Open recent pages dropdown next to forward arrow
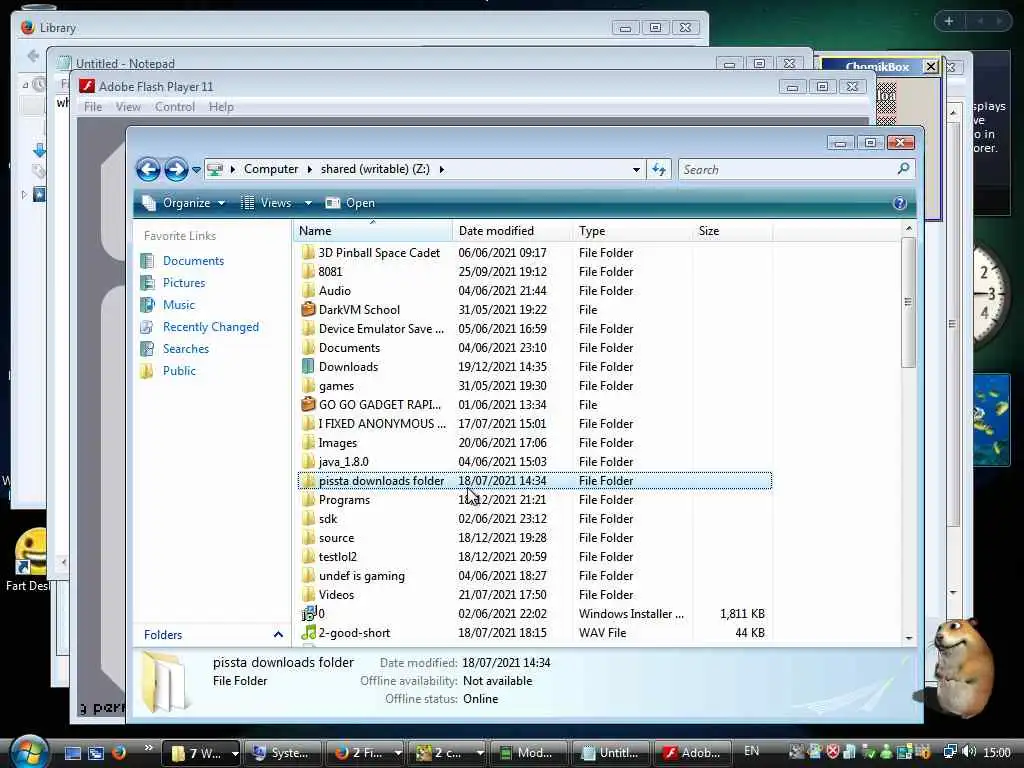This screenshot has height=768, width=1024. [x=196, y=170]
